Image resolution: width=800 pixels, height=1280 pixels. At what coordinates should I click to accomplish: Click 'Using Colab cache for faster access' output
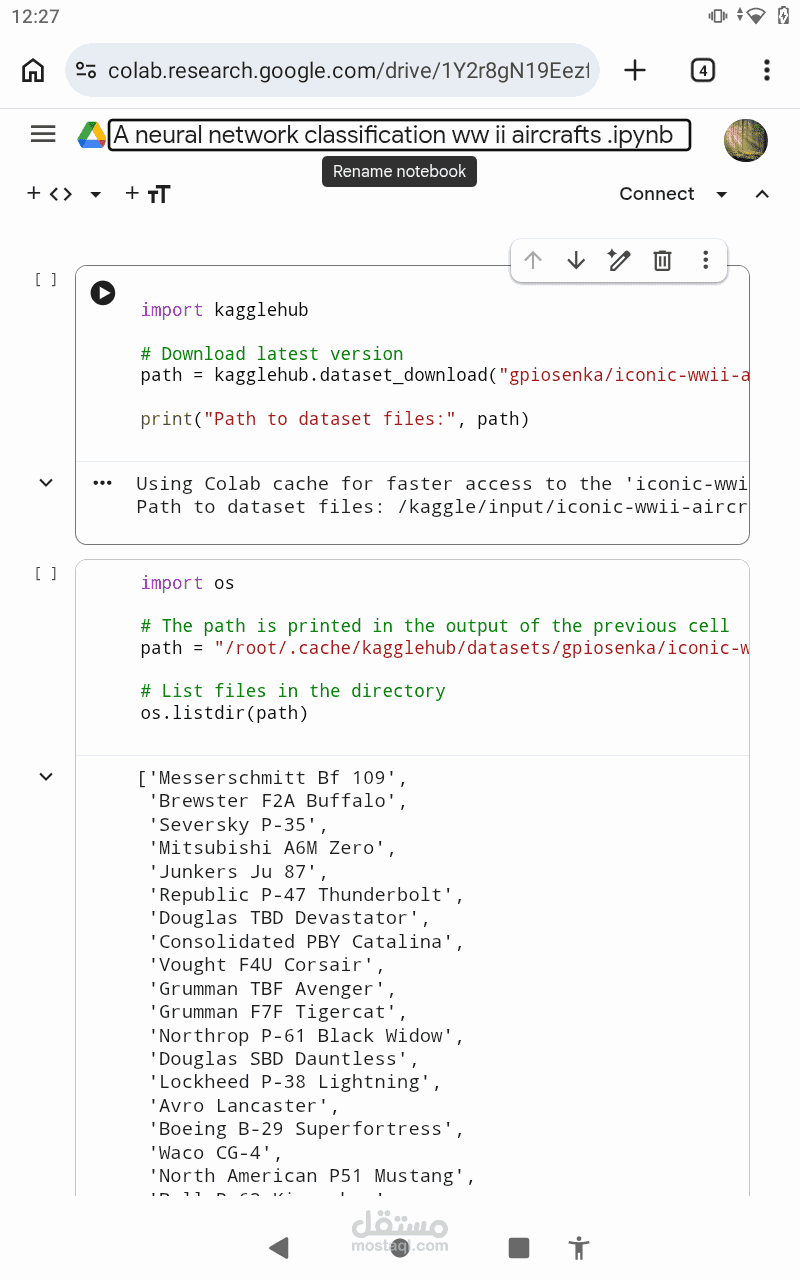[x=442, y=484]
